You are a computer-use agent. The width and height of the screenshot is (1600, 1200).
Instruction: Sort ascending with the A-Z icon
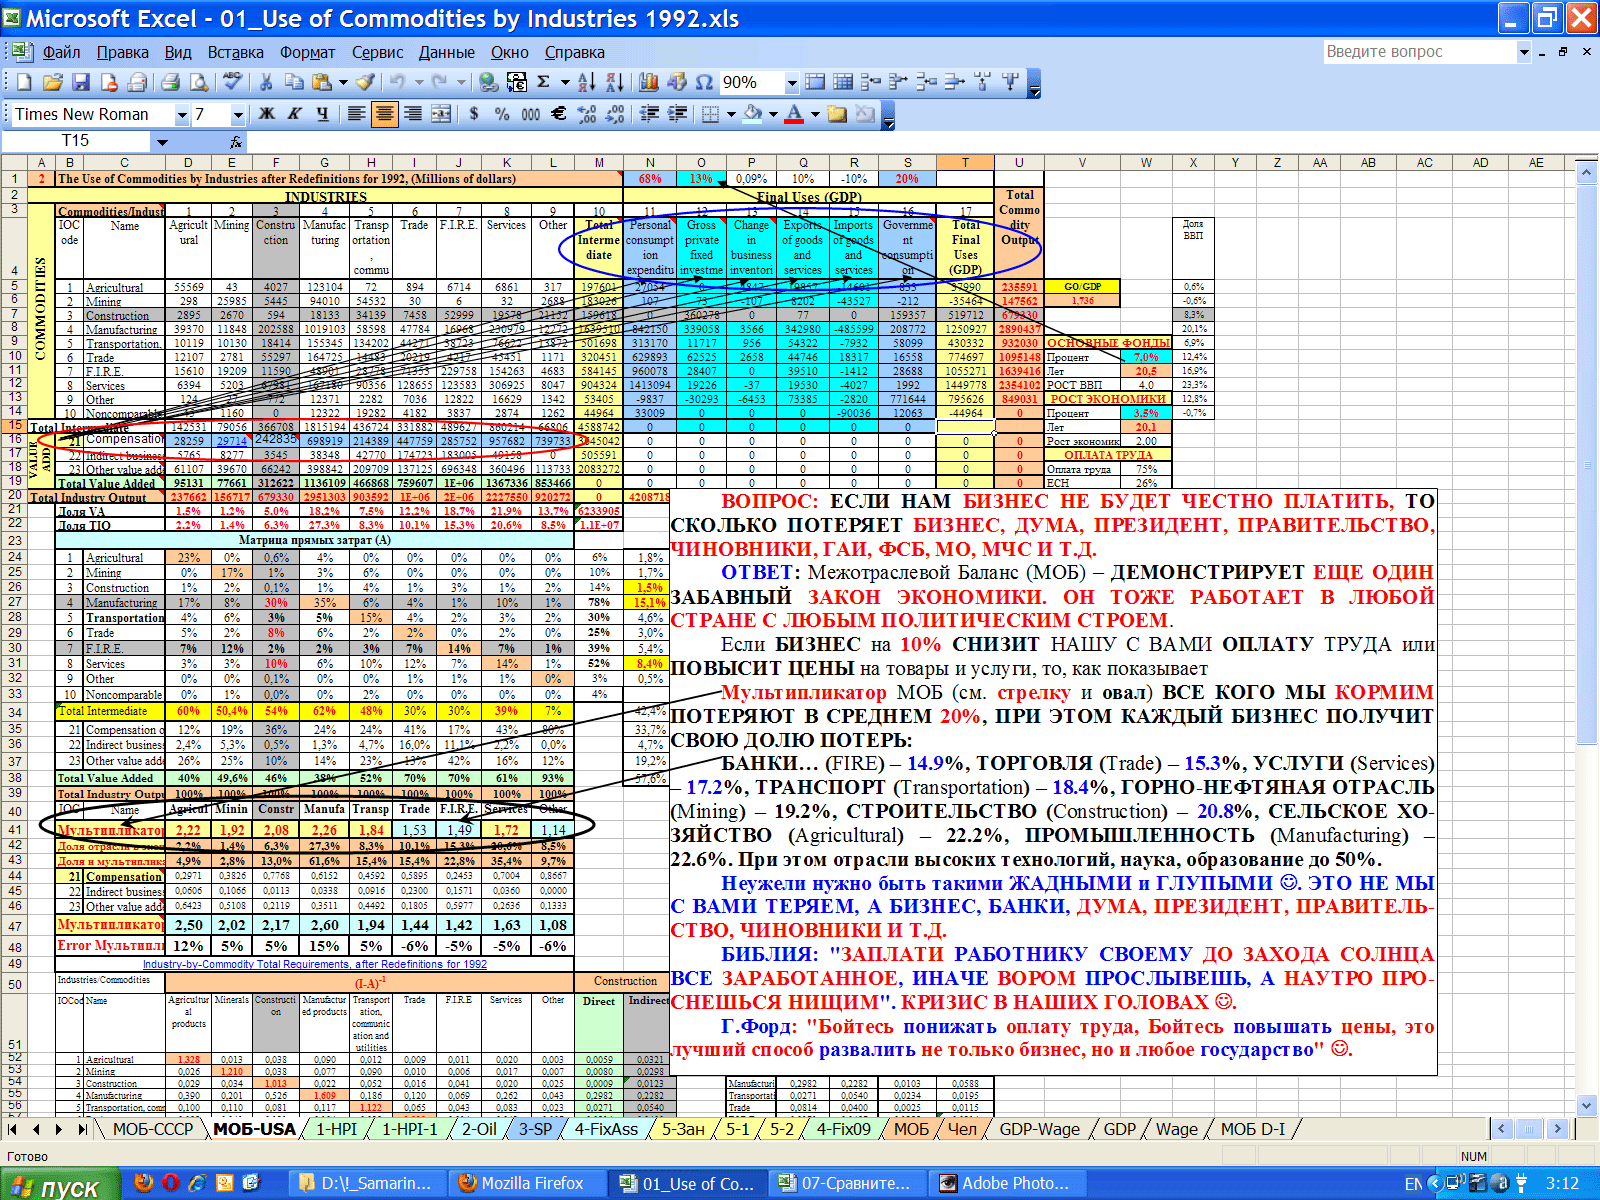tap(587, 82)
